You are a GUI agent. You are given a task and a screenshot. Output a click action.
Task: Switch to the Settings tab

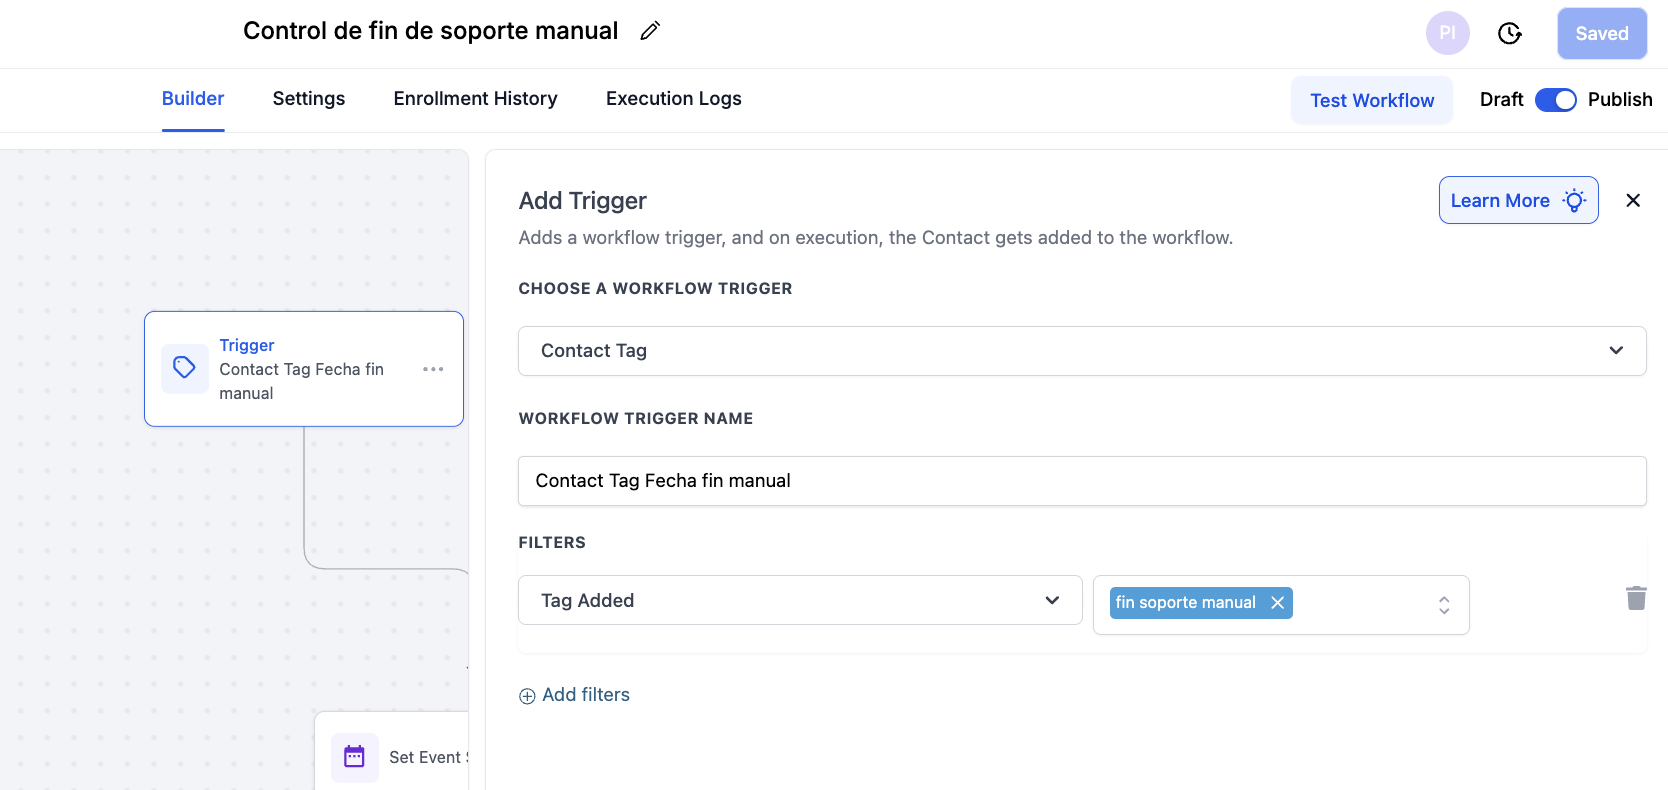pos(309,99)
